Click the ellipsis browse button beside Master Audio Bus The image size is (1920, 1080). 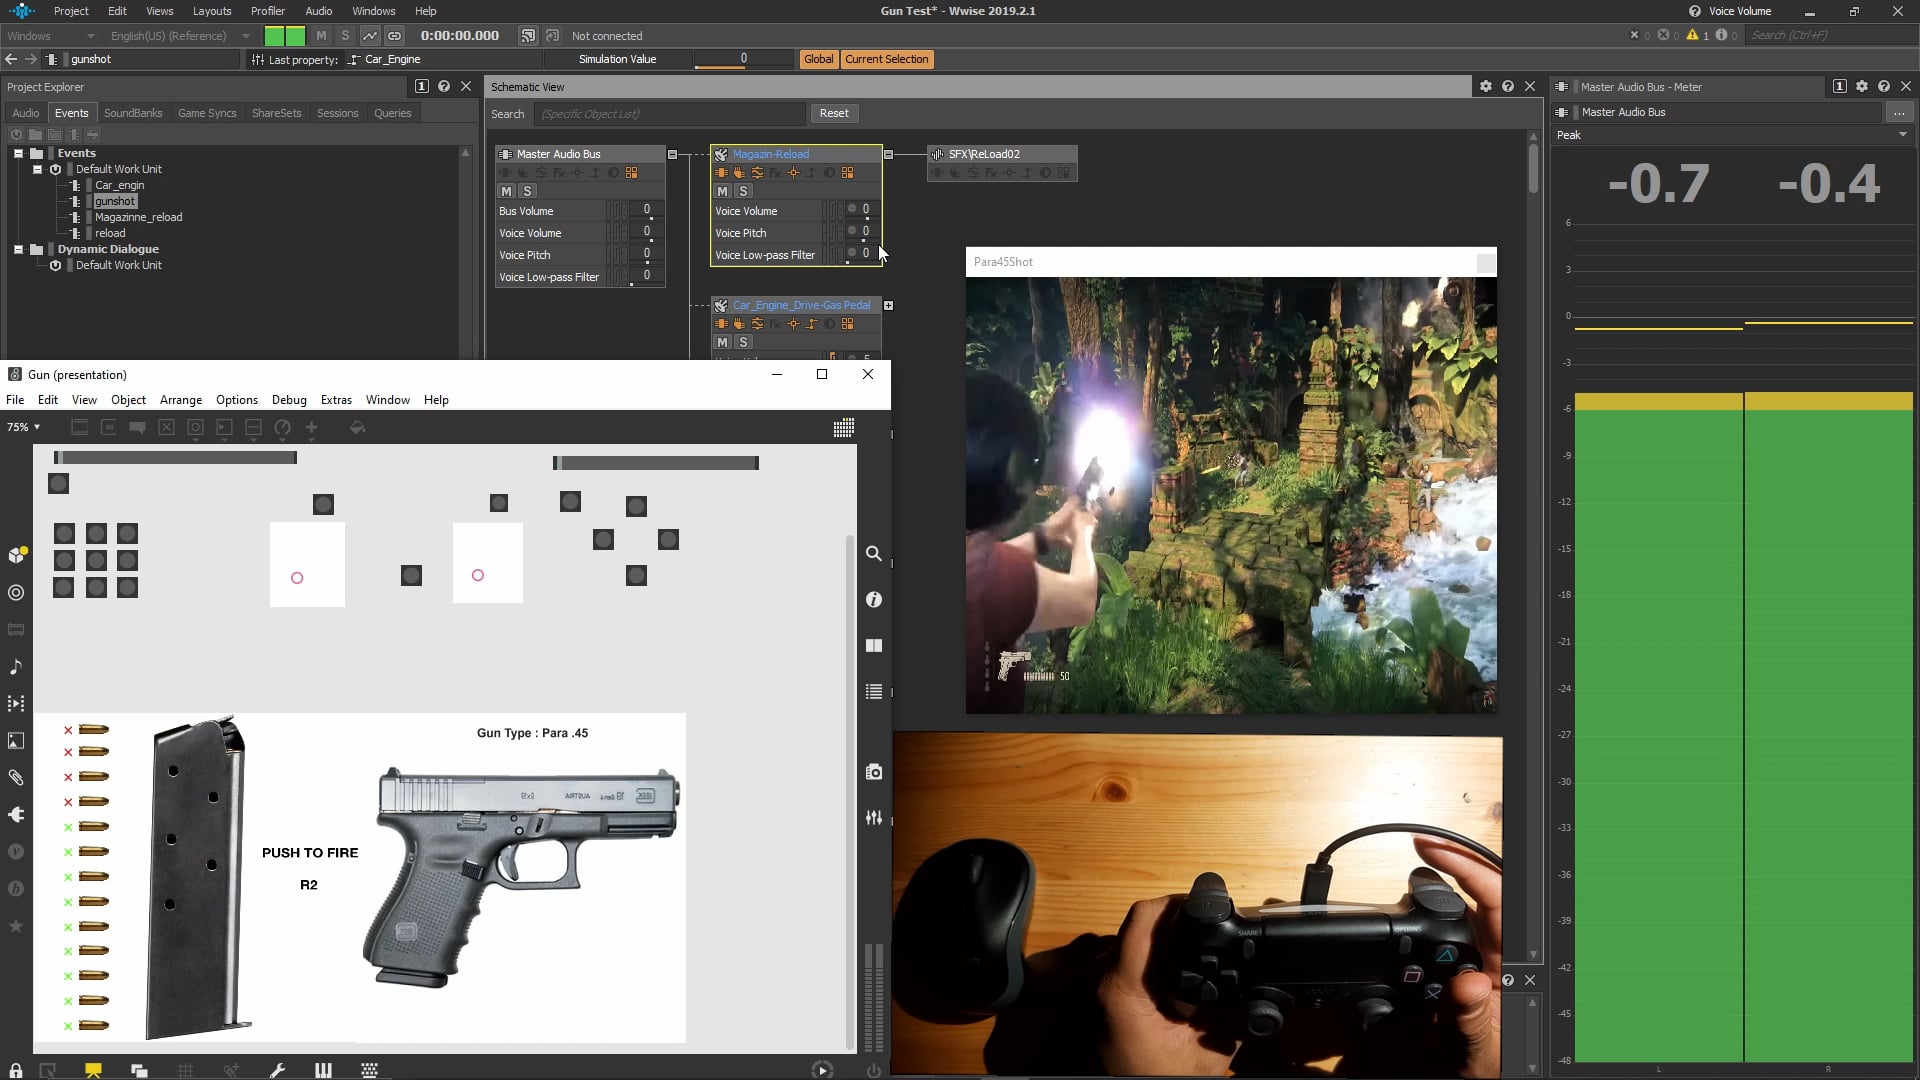(1898, 112)
